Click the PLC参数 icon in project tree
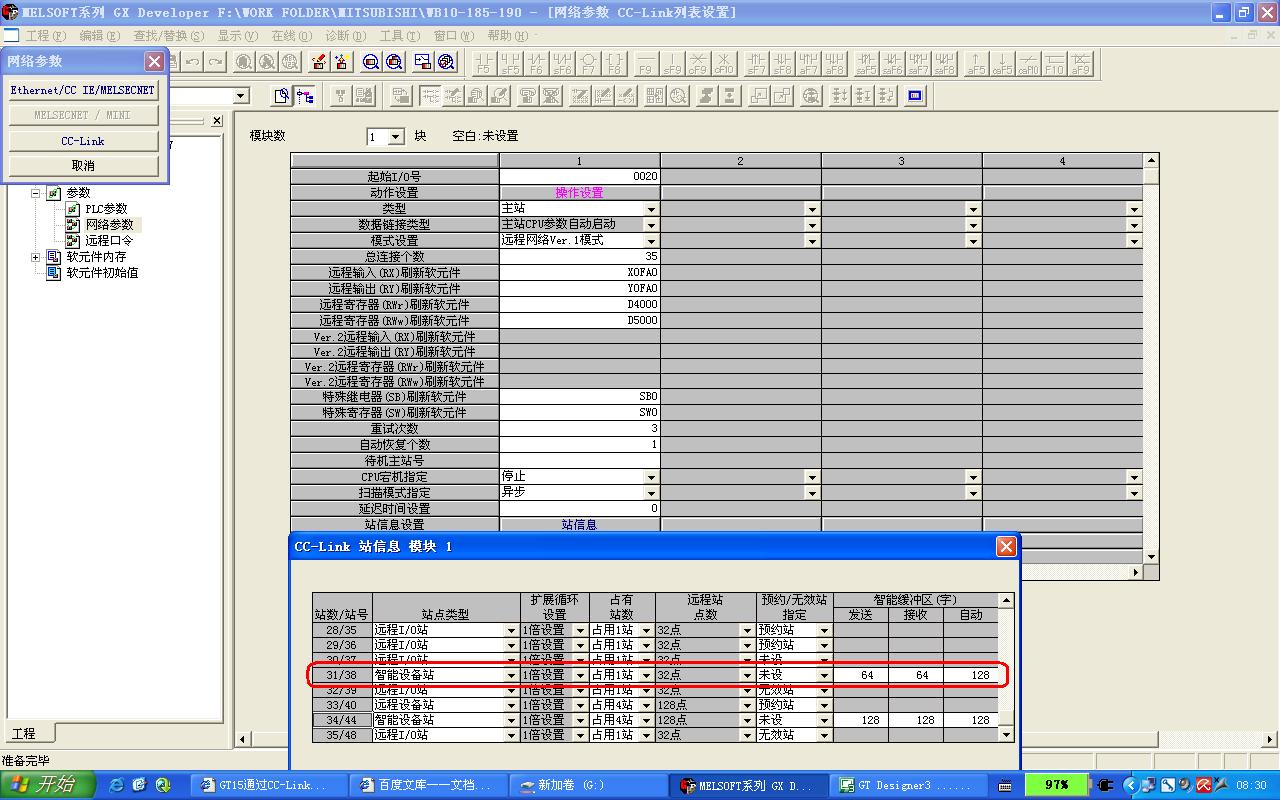The image size is (1280, 800). point(73,209)
